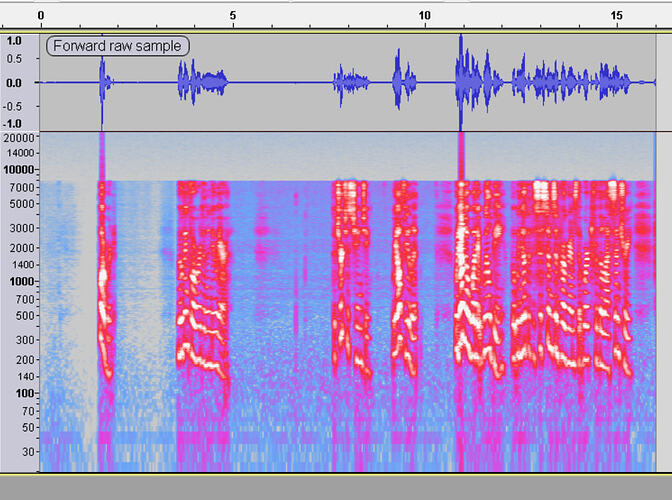Click the waveform segment just before 5 seconds
The width and height of the screenshot is (672, 500).
(x=203, y=83)
